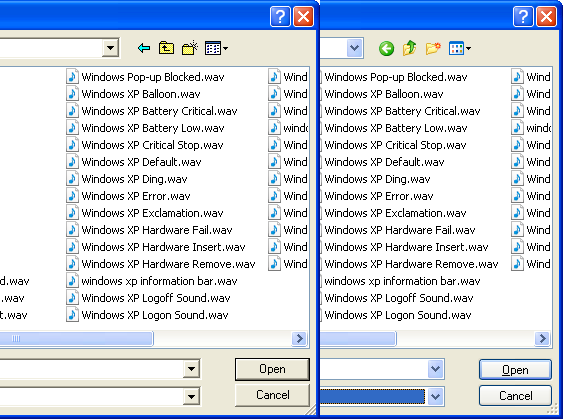The image size is (563, 419).
Task: Click the XP Error.wav file icon, classic dialog
Action: (x=72, y=196)
